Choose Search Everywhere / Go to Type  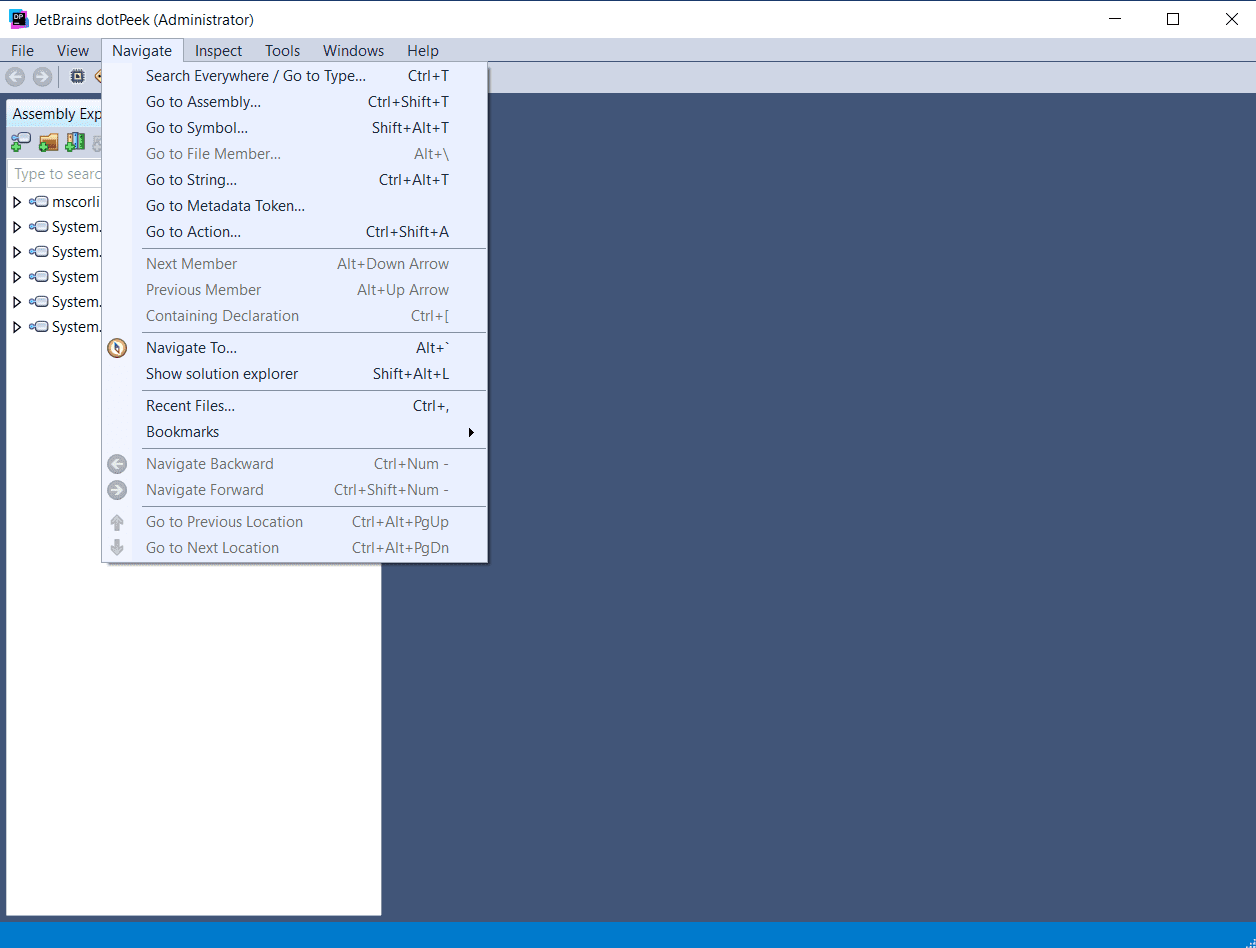[x=295, y=76]
